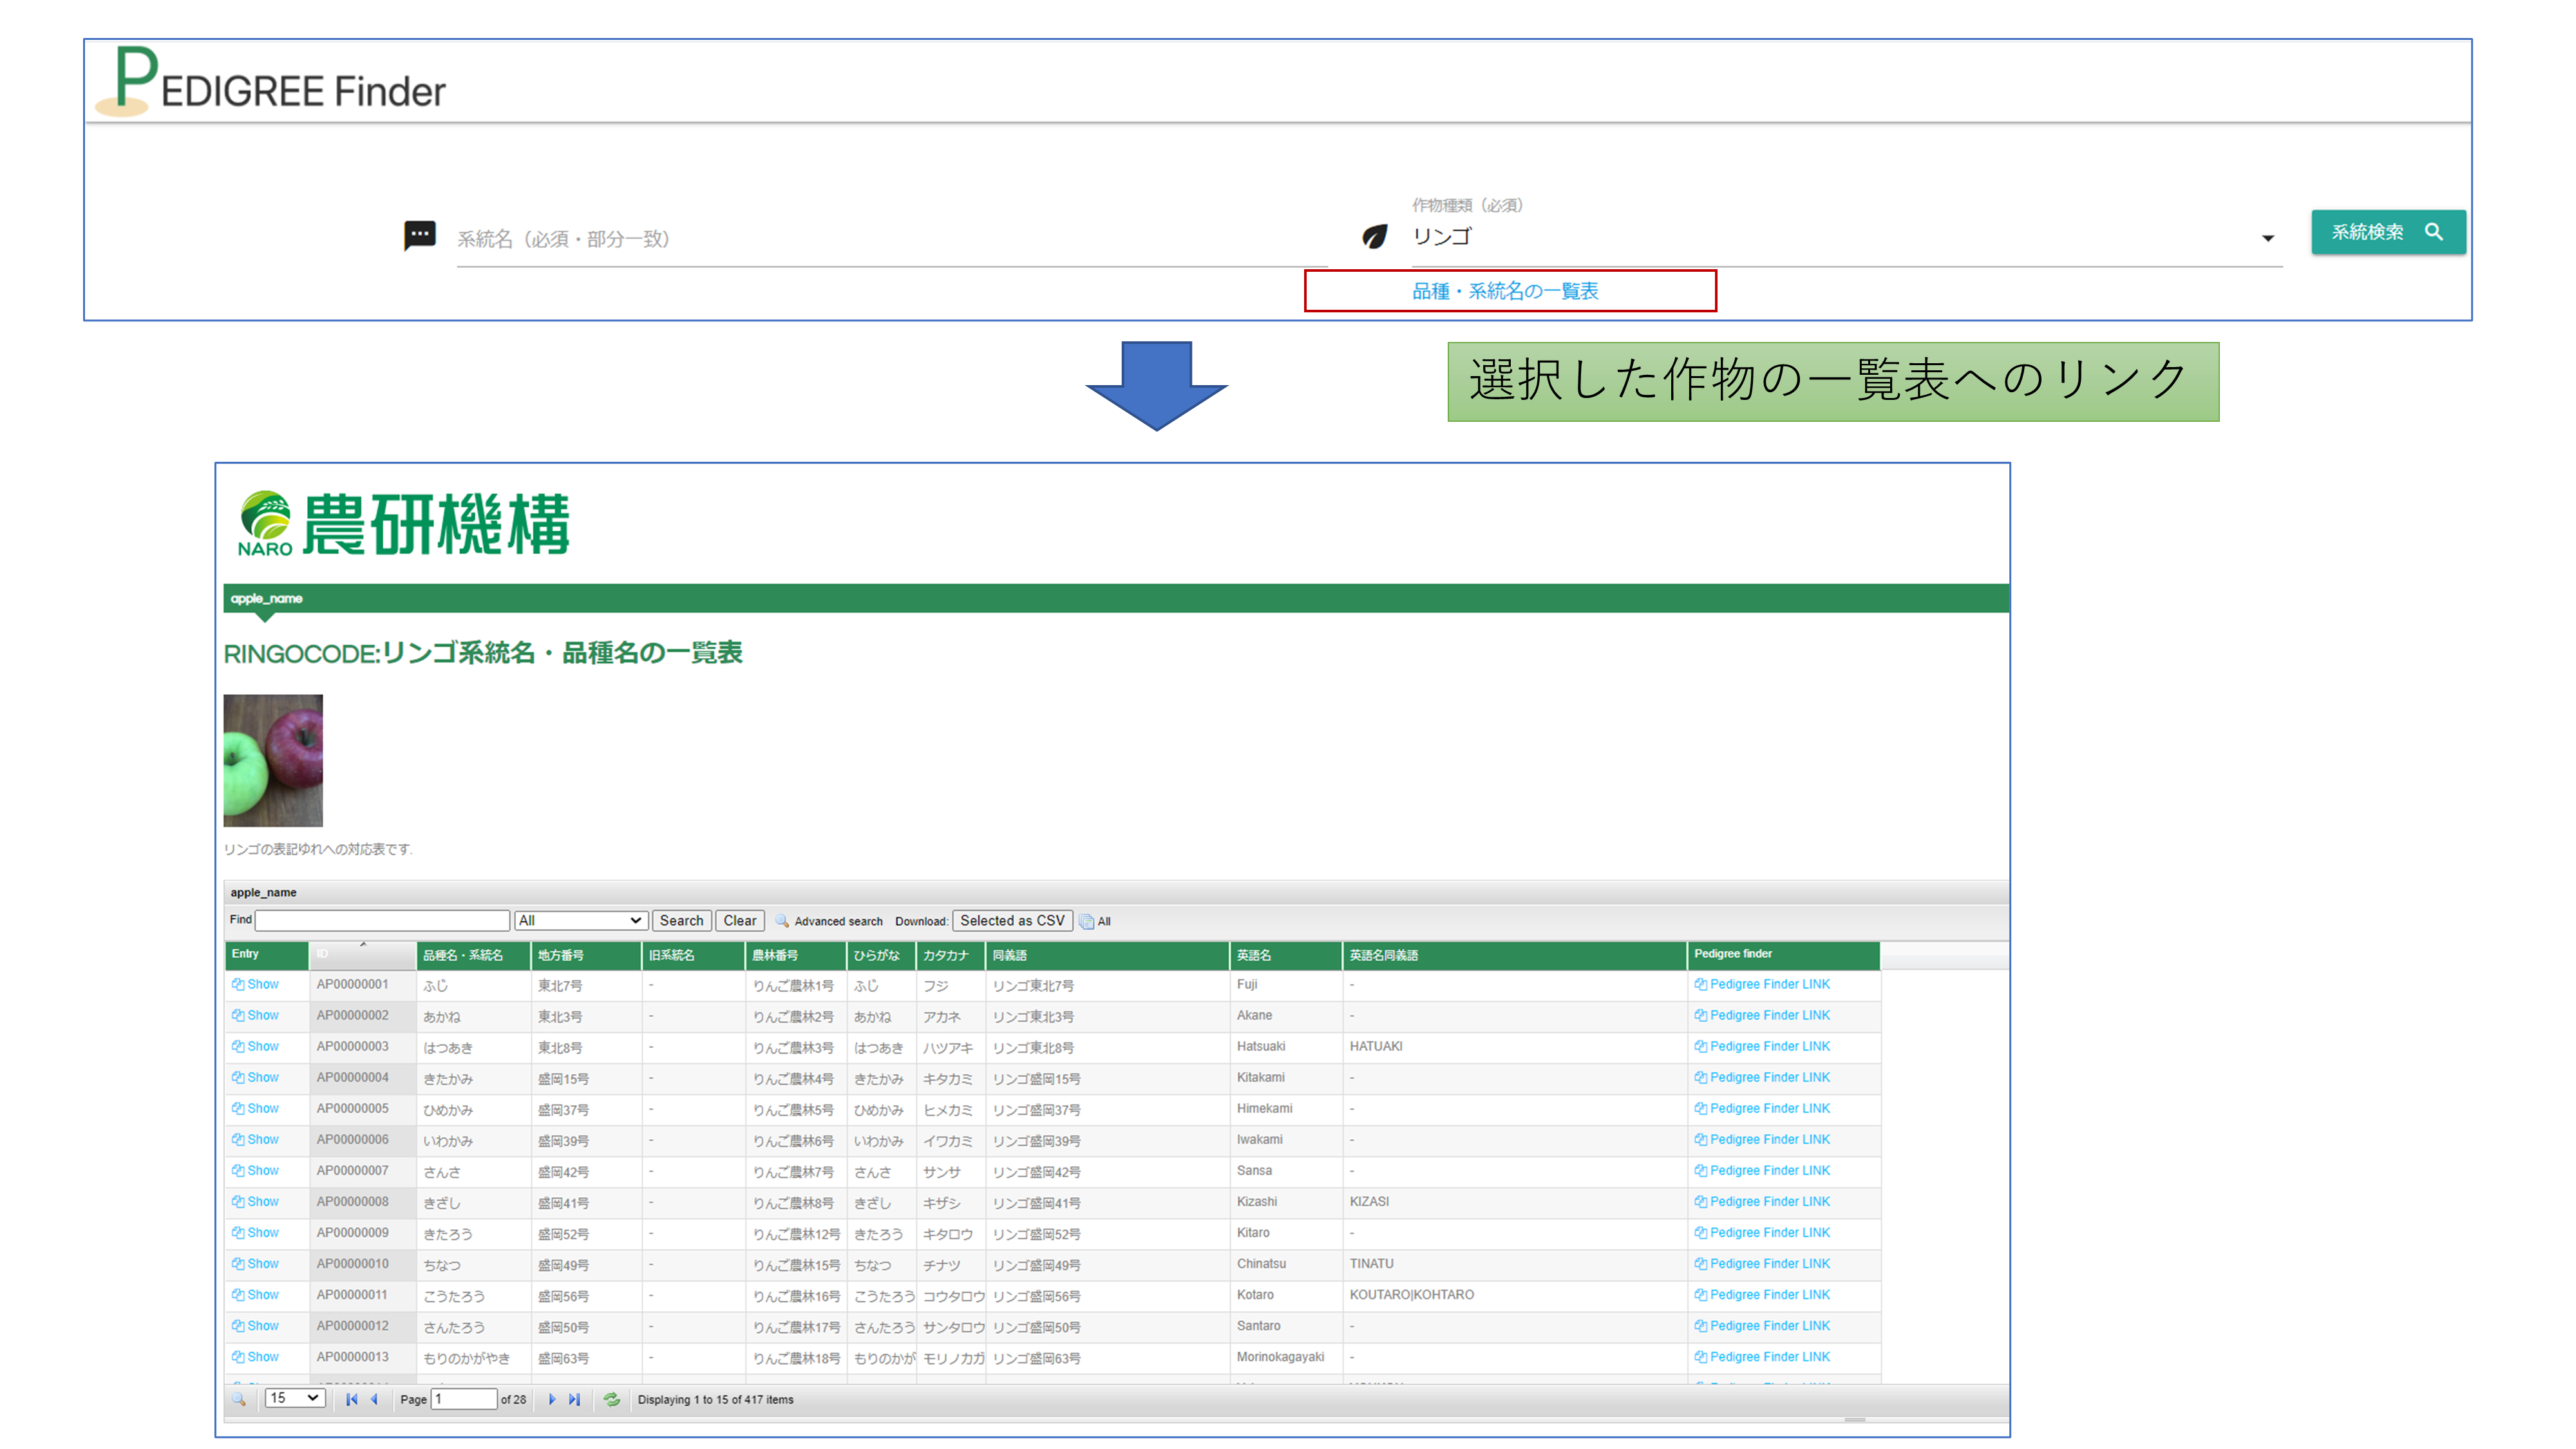Click the Advanced search magnifier icon
Viewport: 2576px width, 1449px height.
click(x=783, y=921)
